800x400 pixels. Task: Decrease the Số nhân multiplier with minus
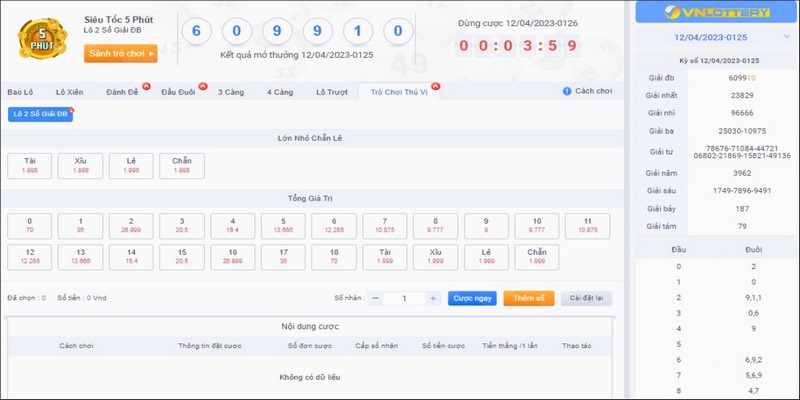pos(375,298)
